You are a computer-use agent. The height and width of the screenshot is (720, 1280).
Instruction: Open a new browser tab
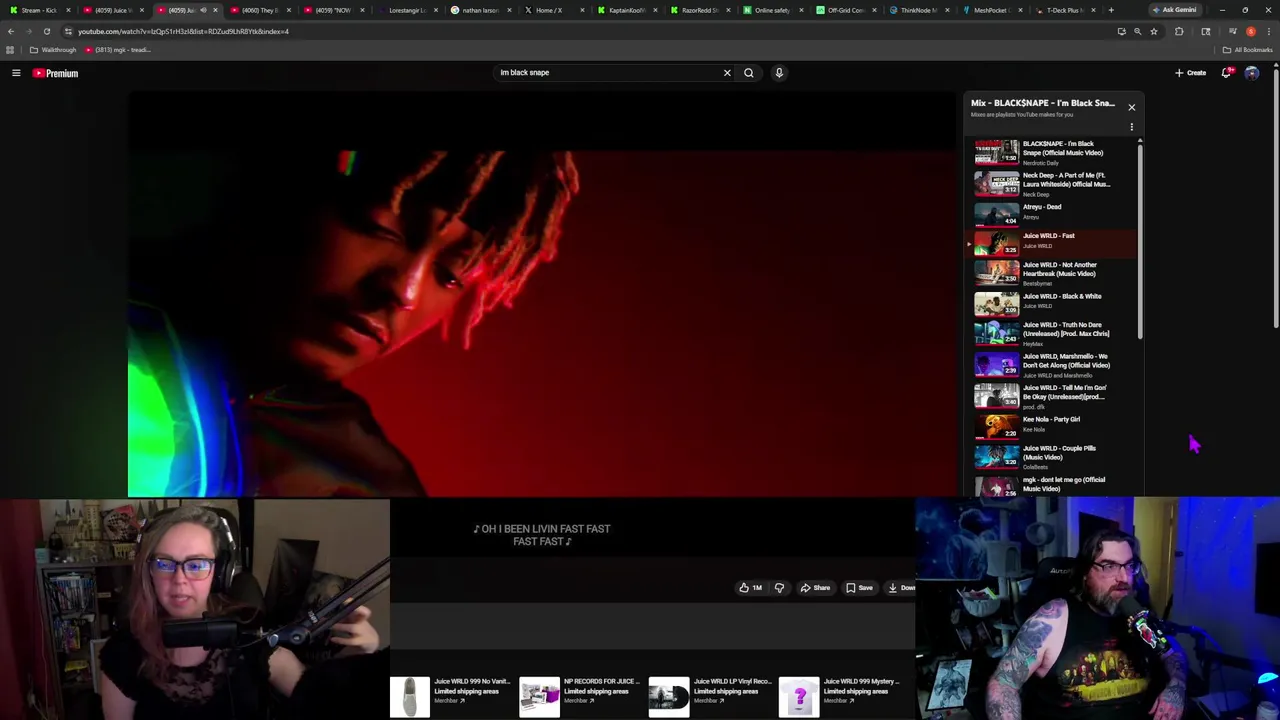coord(1111,10)
